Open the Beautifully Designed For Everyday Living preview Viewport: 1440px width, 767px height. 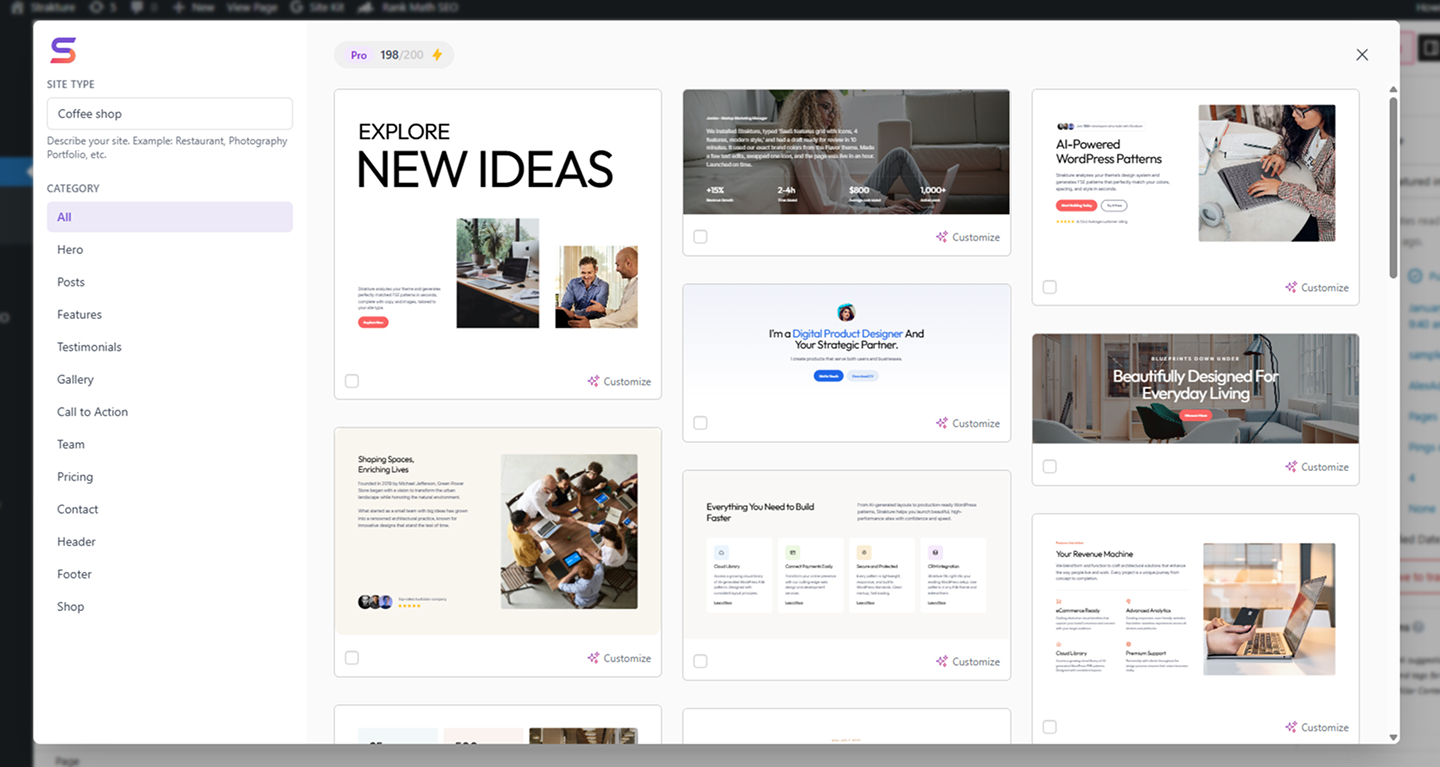tap(1196, 388)
